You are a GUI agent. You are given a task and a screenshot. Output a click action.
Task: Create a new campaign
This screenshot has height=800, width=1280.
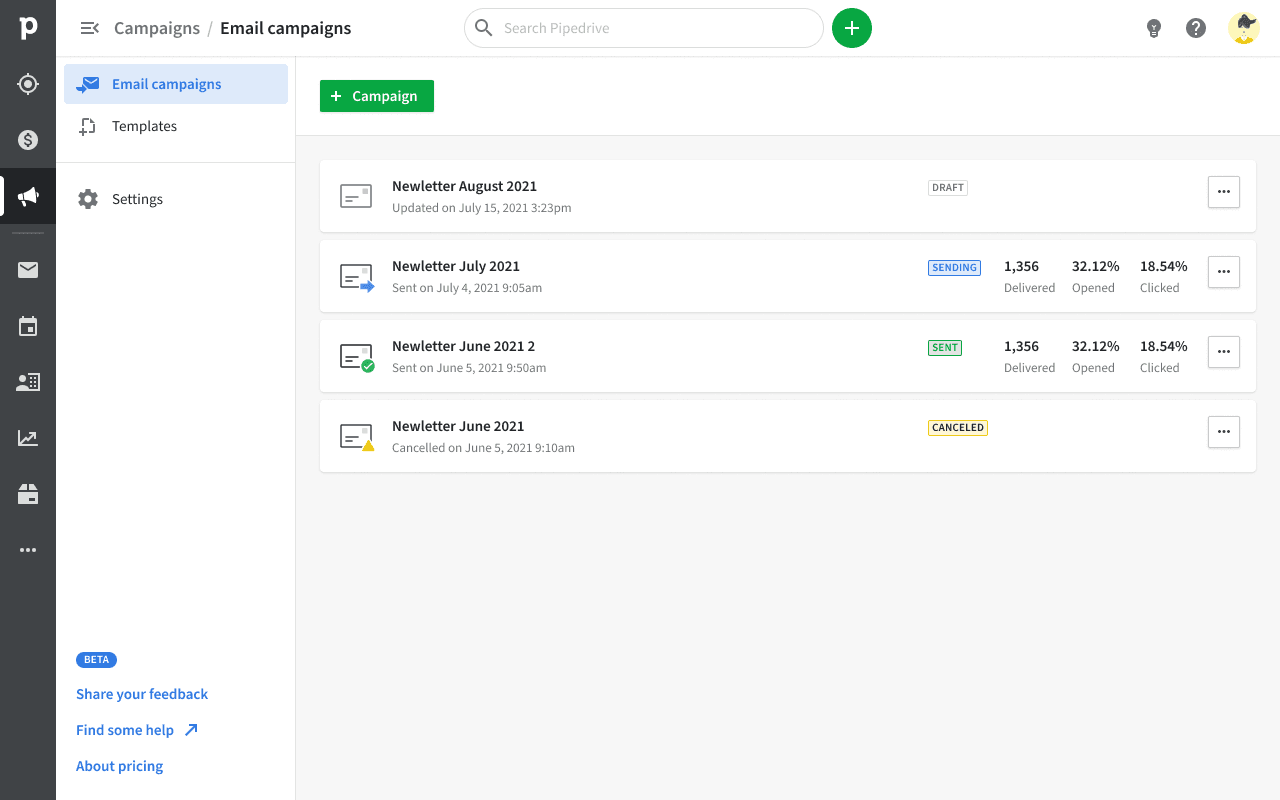[376, 95]
